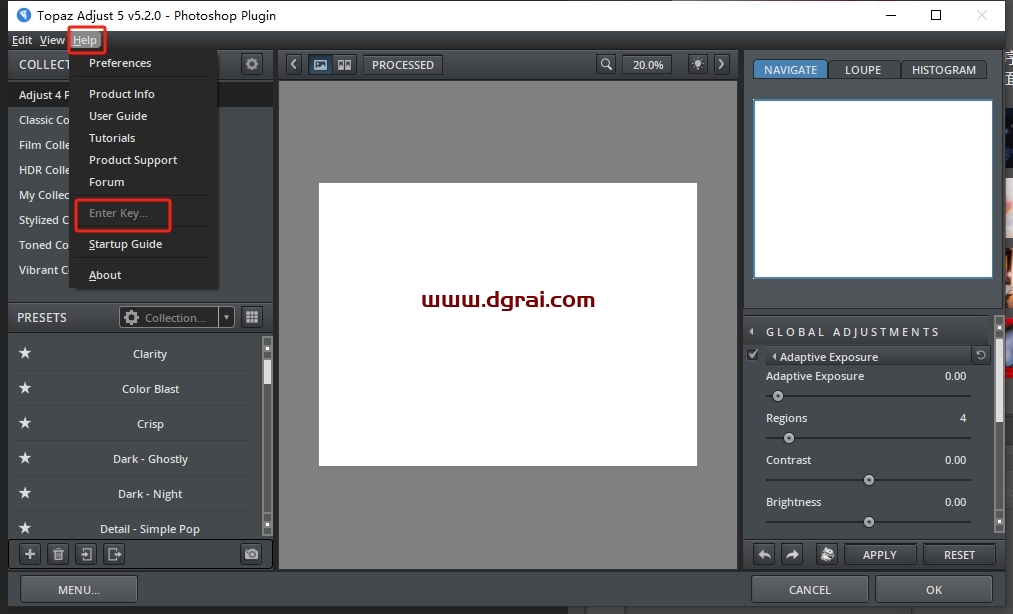Delete preset with trash icon
This screenshot has height=614, width=1013.
(x=58, y=554)
